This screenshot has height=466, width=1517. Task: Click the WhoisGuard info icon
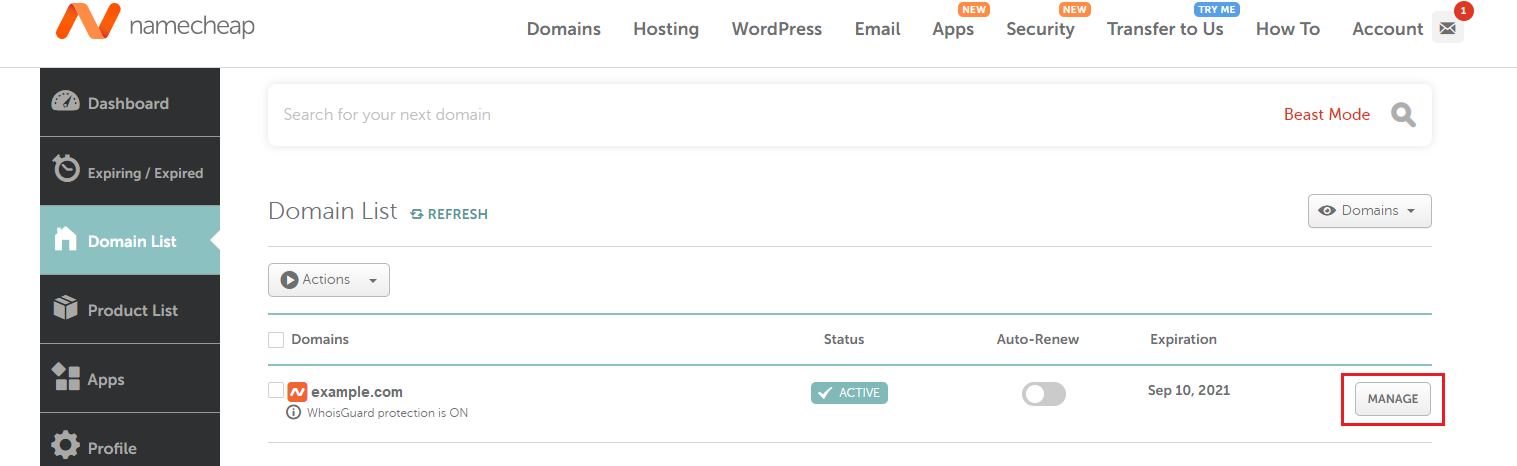(294, 413)
